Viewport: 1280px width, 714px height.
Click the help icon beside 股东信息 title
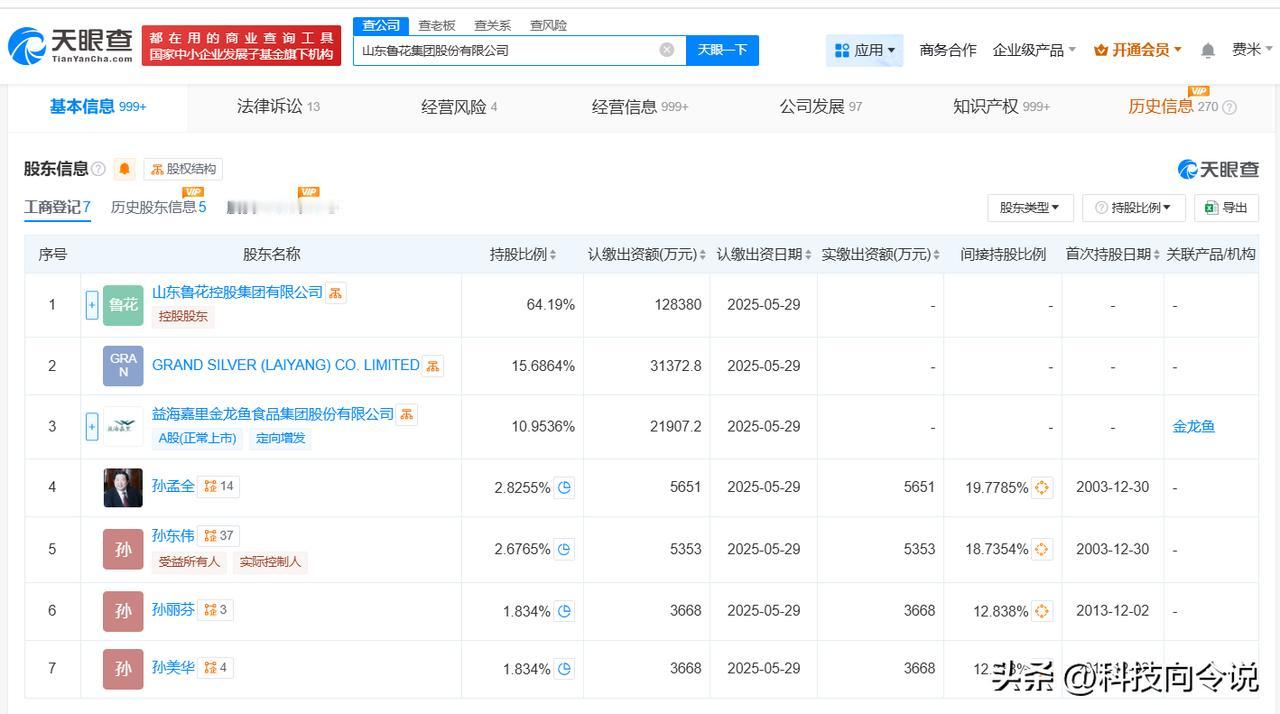pyautogui.click(x=98, y=169)
